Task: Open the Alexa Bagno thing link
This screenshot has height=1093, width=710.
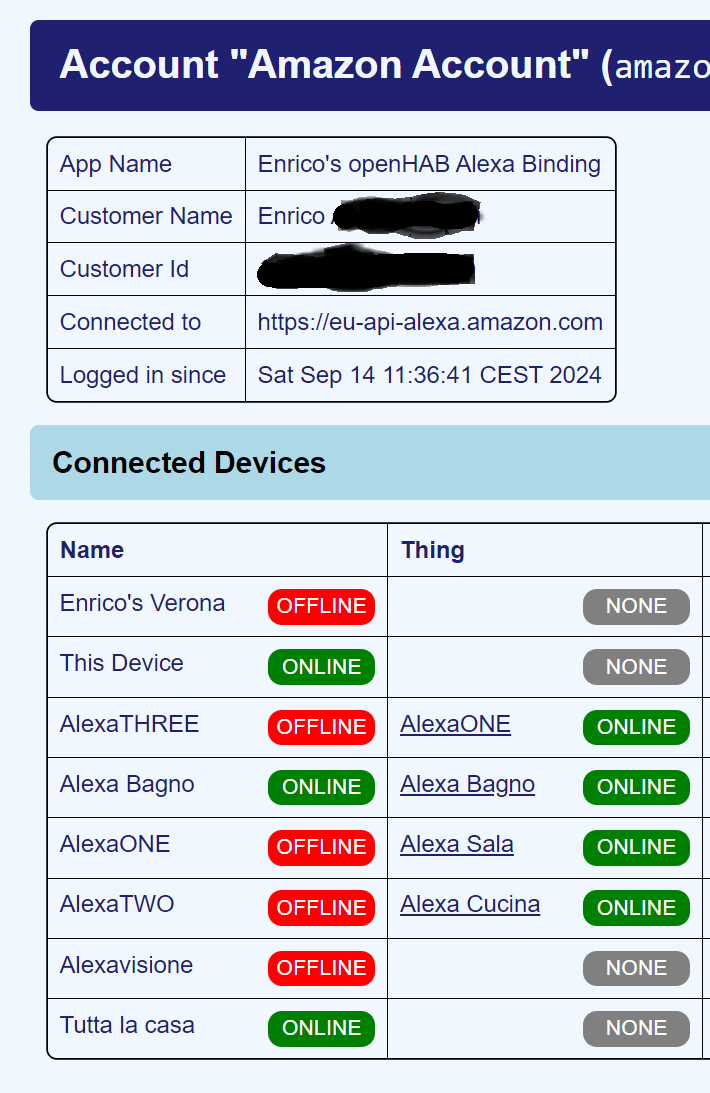Action: coord(467,785)
